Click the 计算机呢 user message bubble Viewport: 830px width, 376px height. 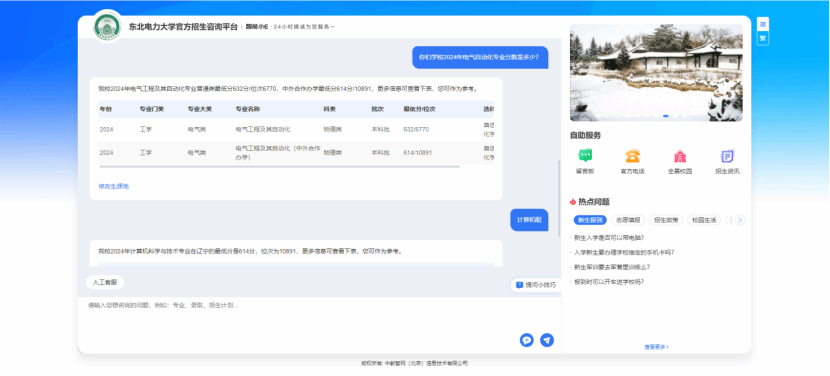click(529, 220)
